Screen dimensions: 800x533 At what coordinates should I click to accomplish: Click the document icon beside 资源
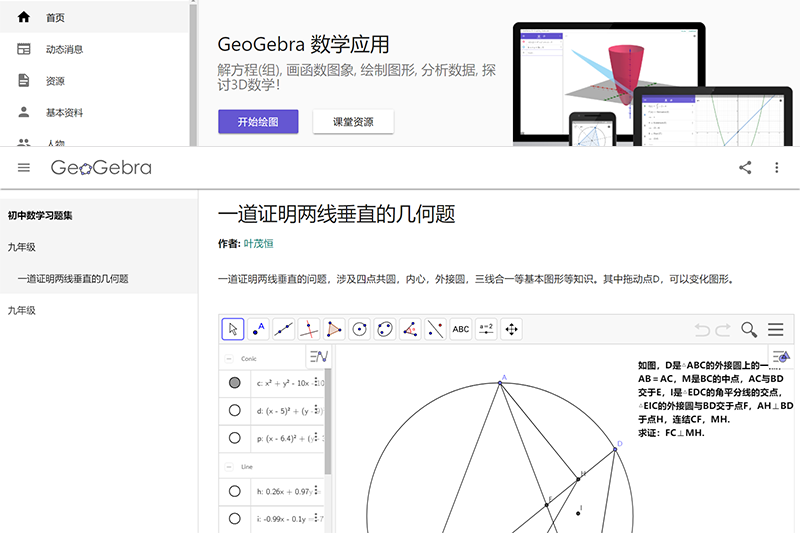pos(23,81)
